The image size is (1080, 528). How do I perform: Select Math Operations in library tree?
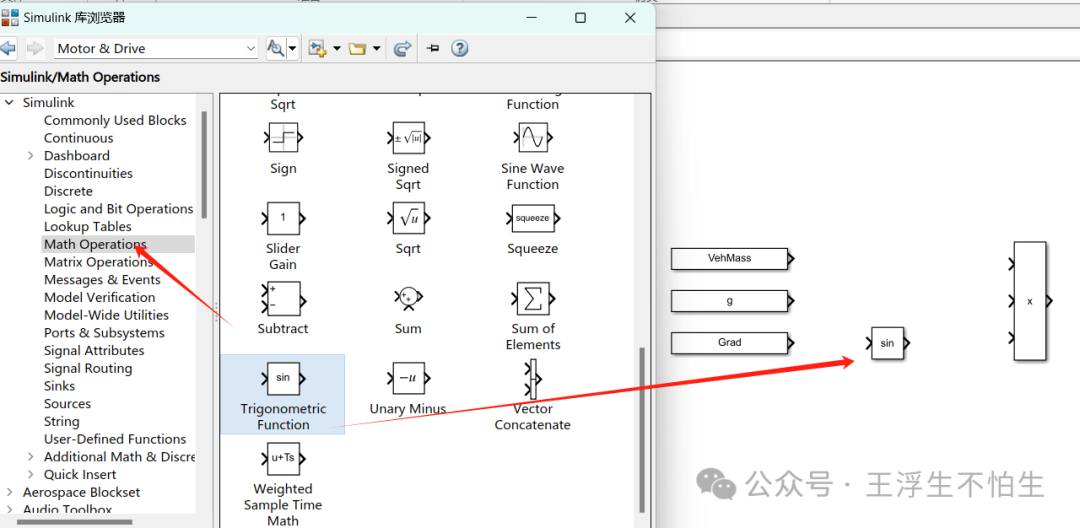[95, 244]
